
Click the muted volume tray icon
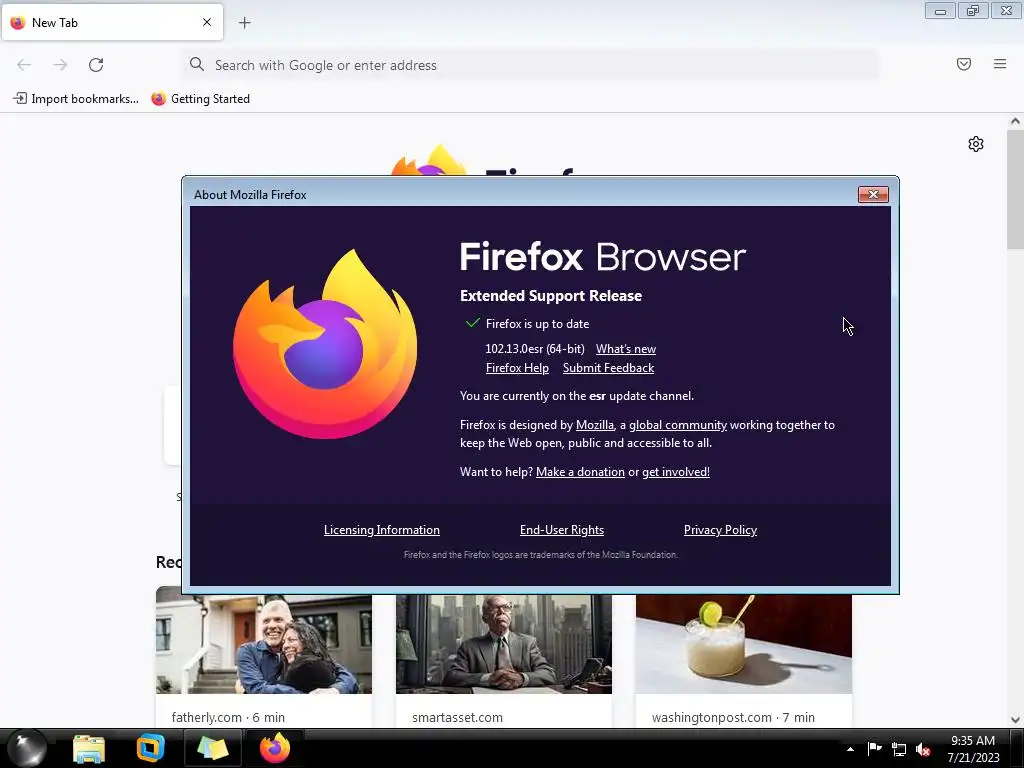(923, 750)
